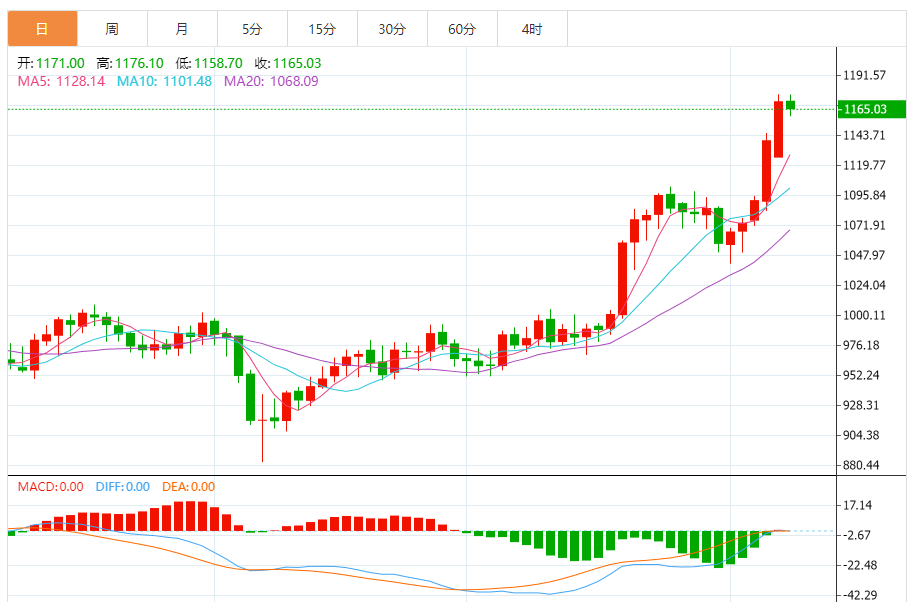Open the 月 monthly chart tab
This screenshot has width=915, height=602.
182,29
